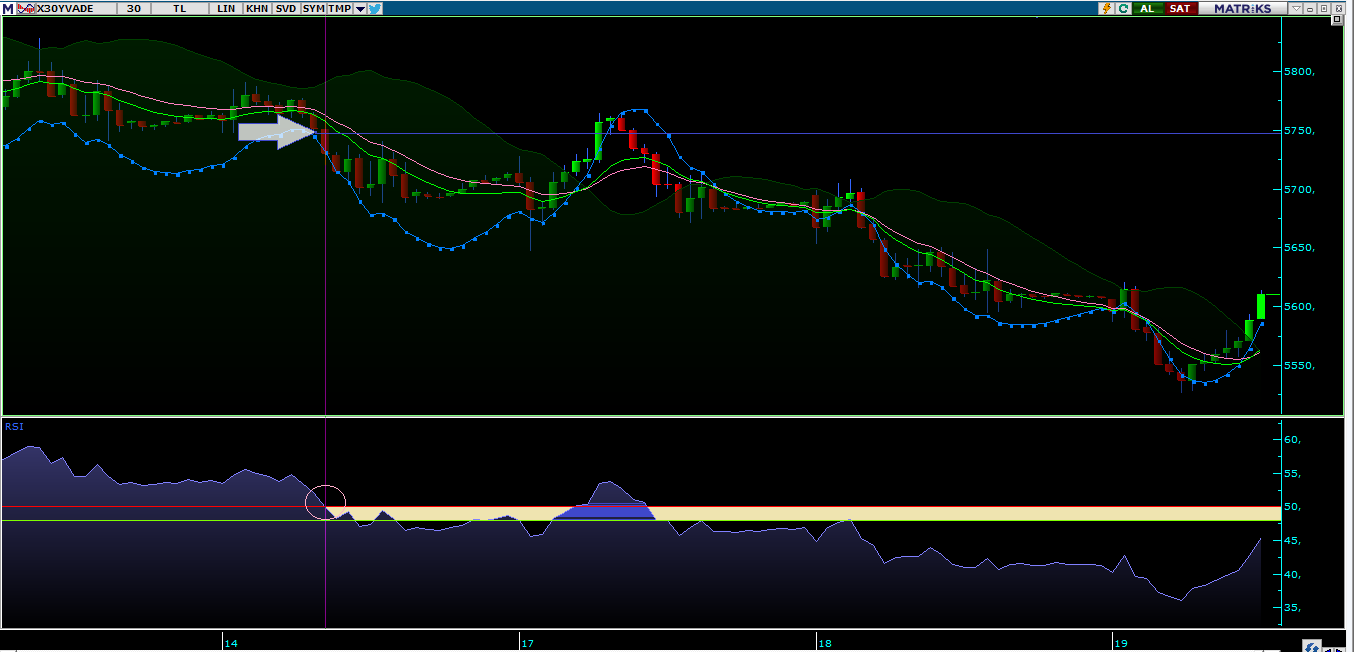Click the small square icon above the price scale
The image size is (1362, 652).
pos(1335,21)
